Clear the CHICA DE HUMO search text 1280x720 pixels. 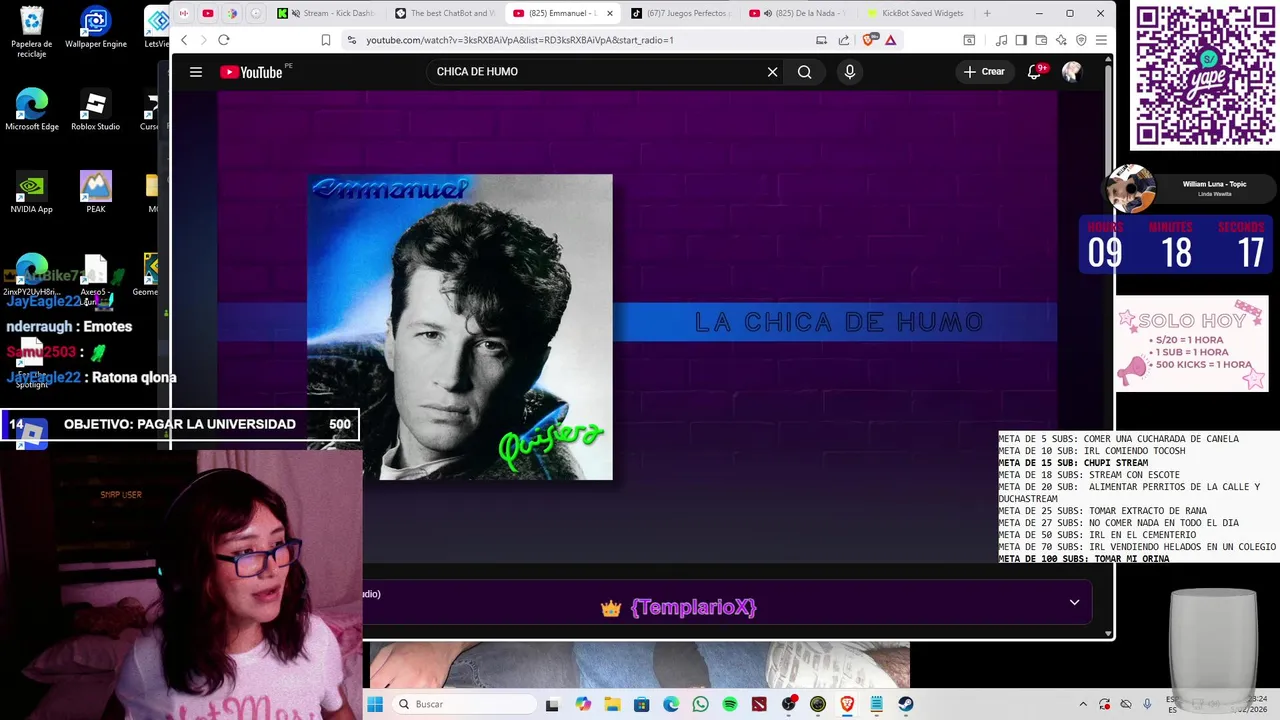772,72
